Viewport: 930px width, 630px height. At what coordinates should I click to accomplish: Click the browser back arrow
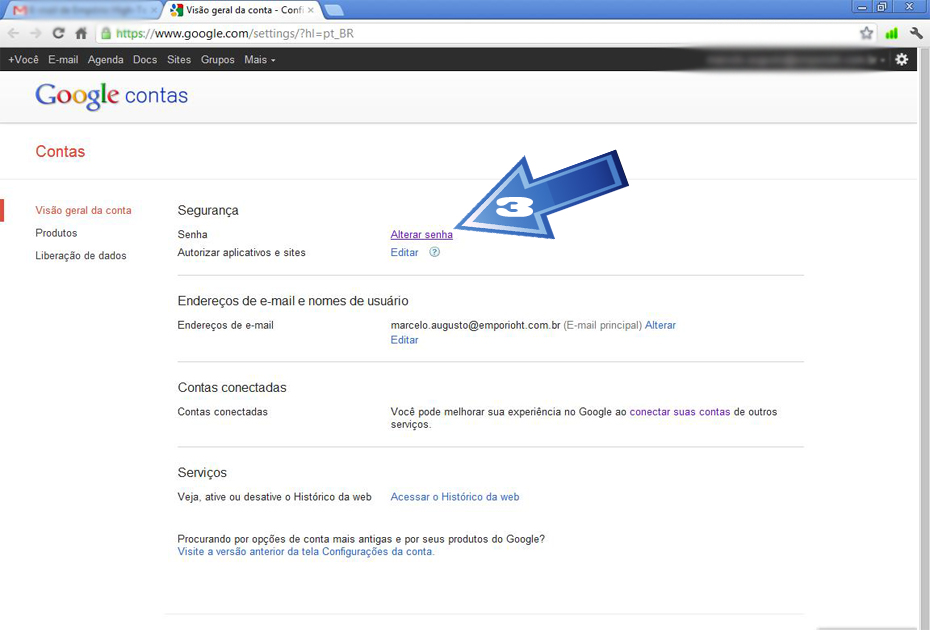[x=13, y=33]
